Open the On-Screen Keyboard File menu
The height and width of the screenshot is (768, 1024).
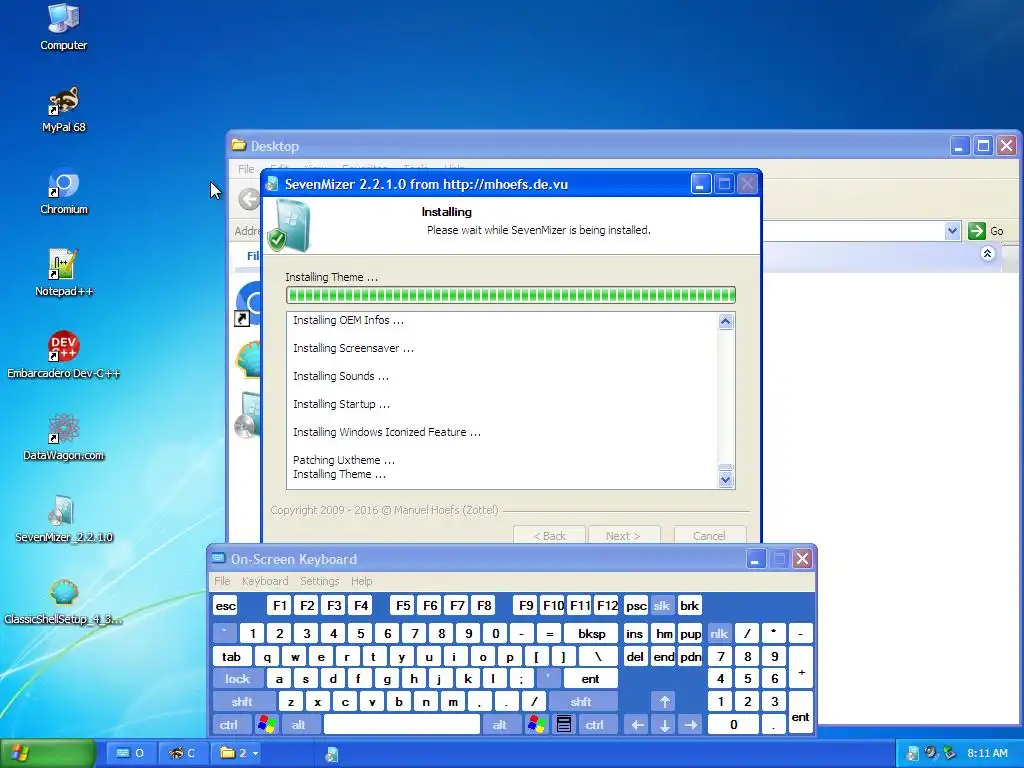point(223,581)
